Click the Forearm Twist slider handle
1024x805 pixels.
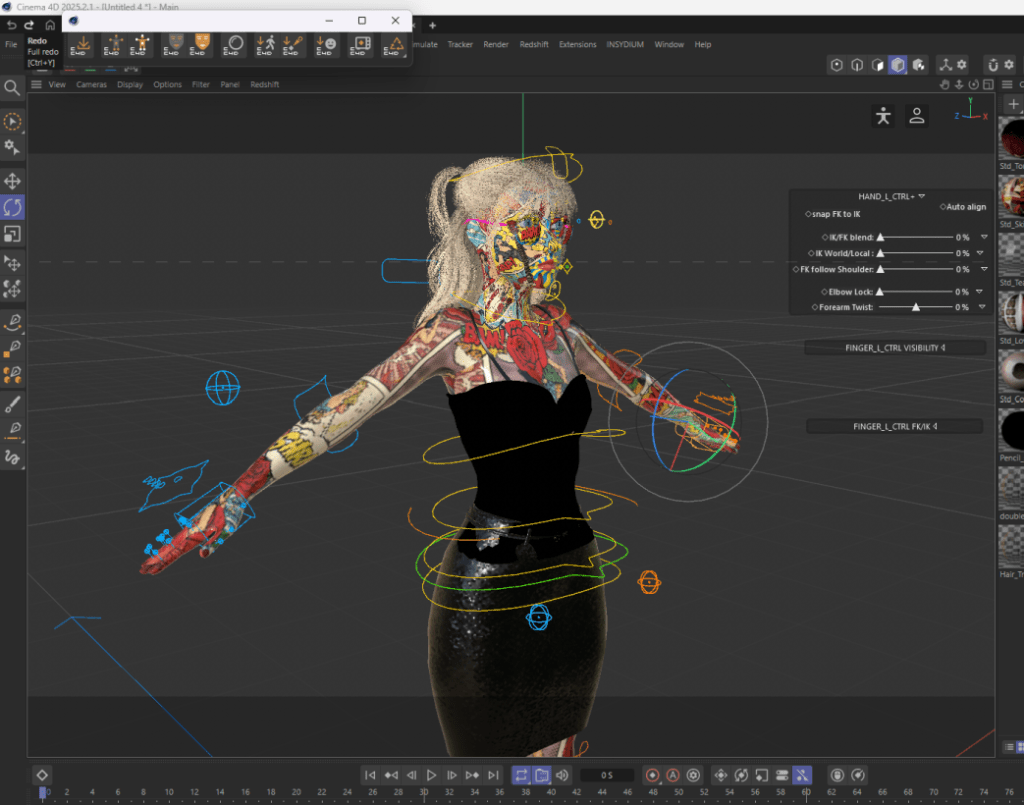(x=915, y=307)
